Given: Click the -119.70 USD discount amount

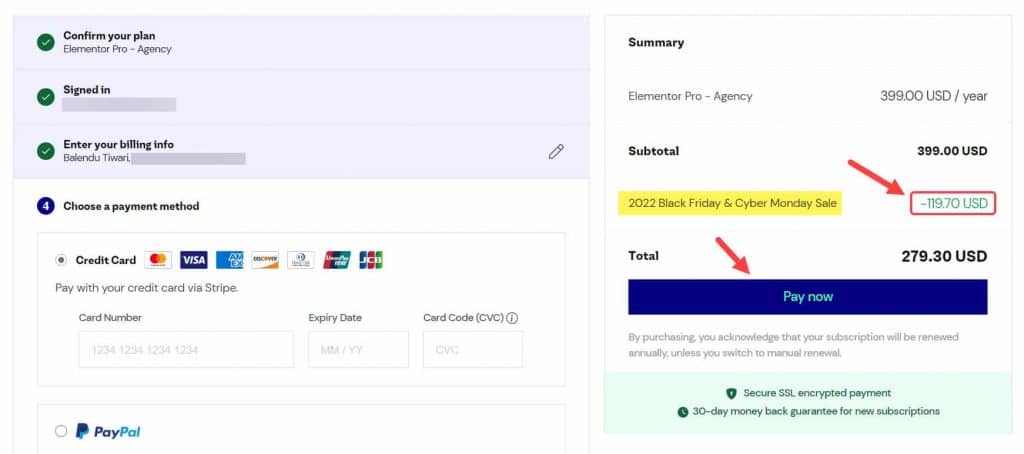Looking at the screenshot, I should (954, 204).
